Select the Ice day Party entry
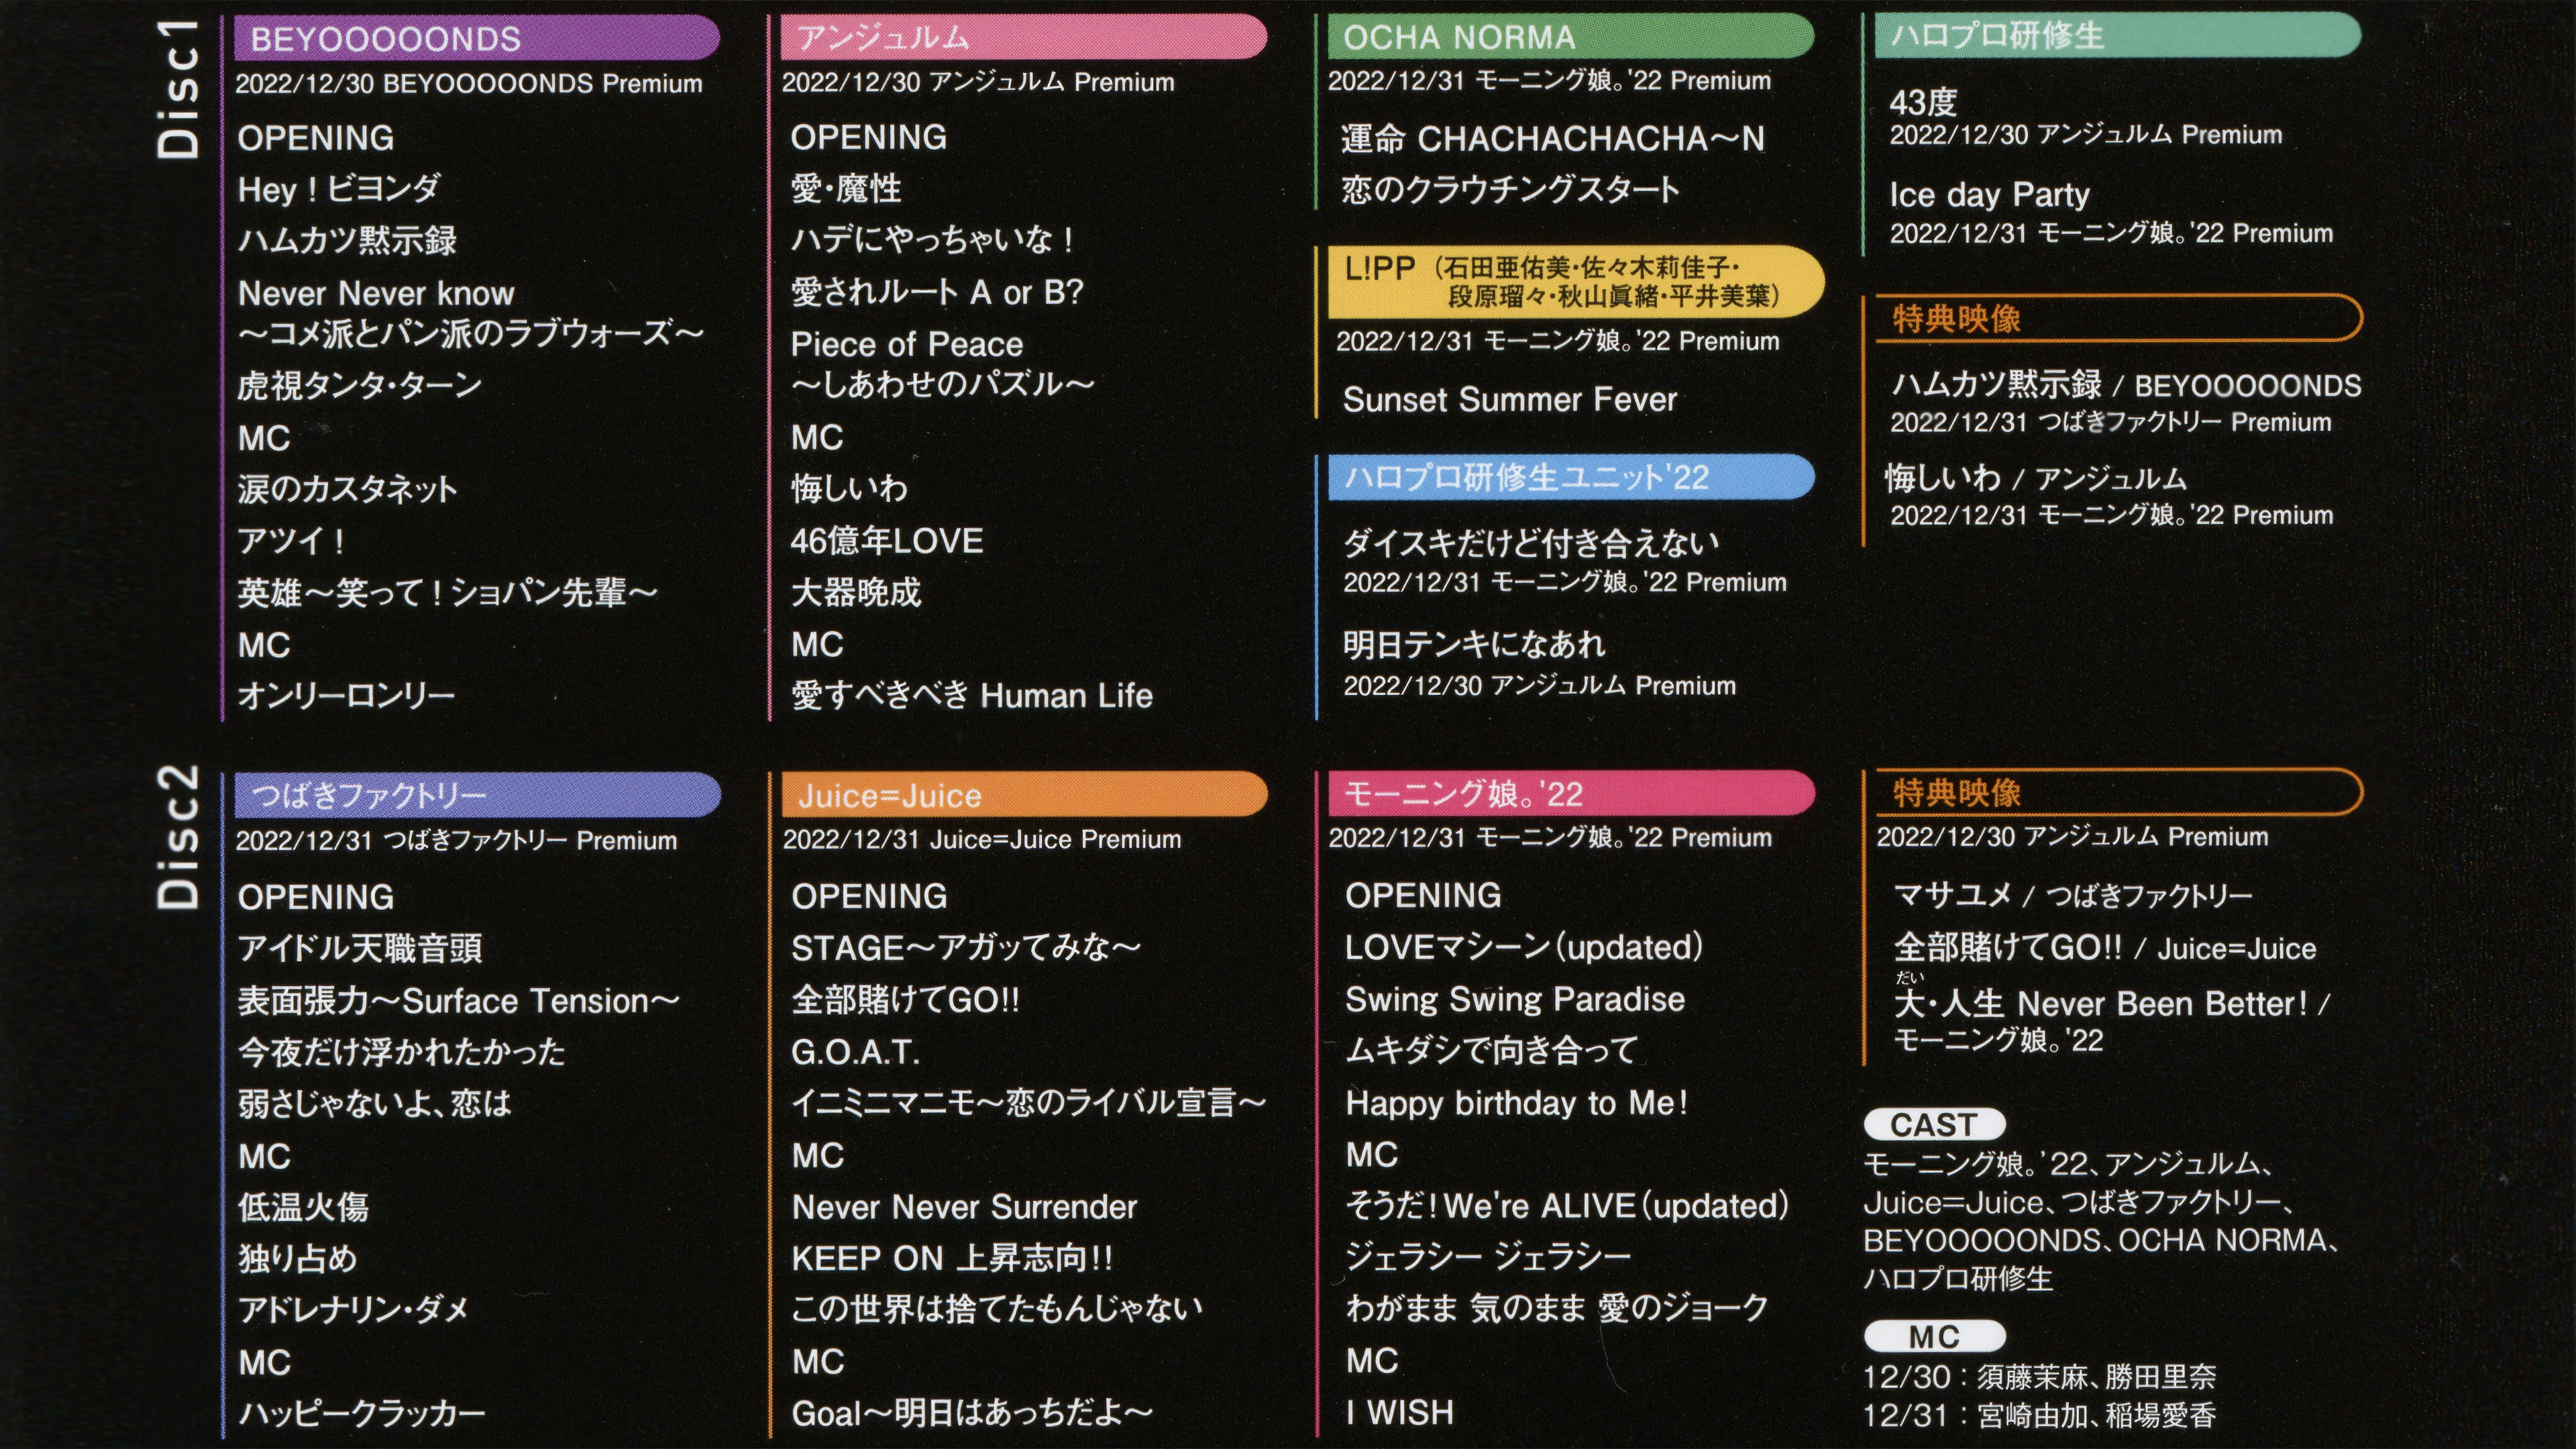 pos(1990,195)
